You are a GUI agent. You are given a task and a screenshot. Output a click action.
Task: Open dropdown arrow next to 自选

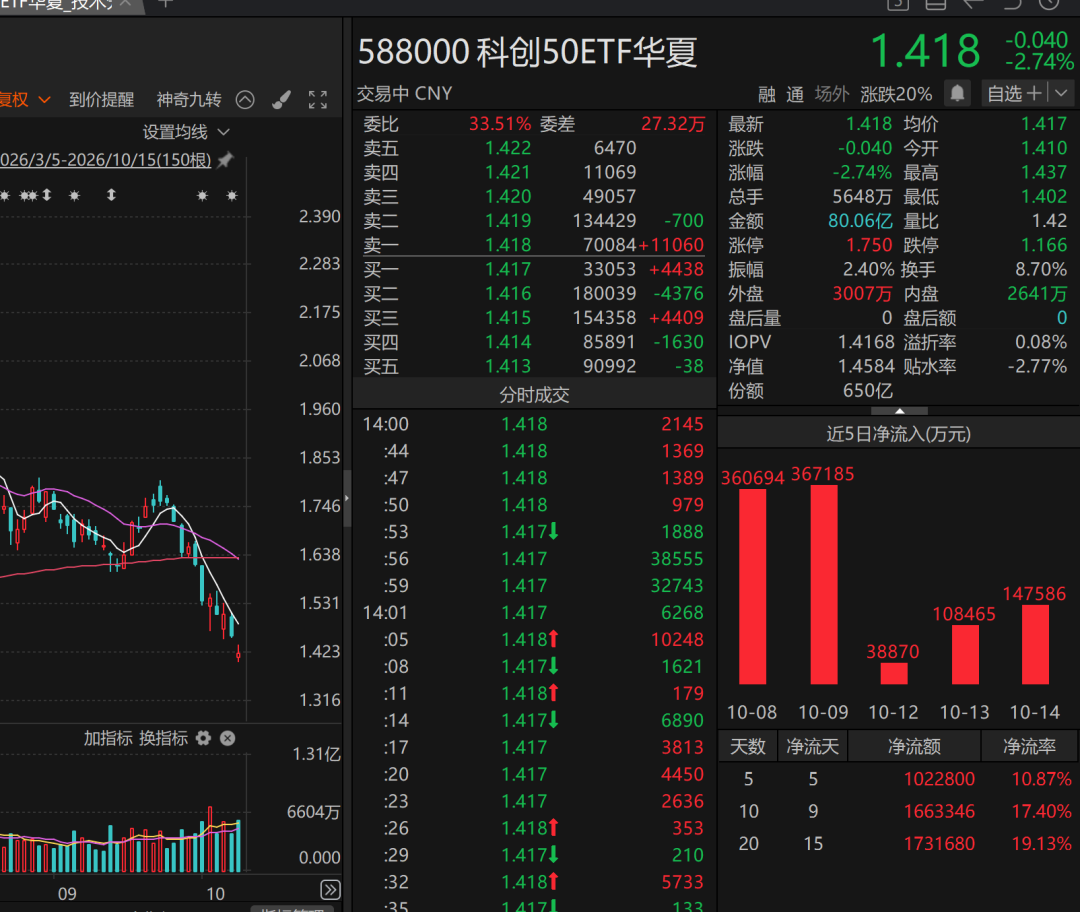pyautogui.click(x=1061, y=94)
